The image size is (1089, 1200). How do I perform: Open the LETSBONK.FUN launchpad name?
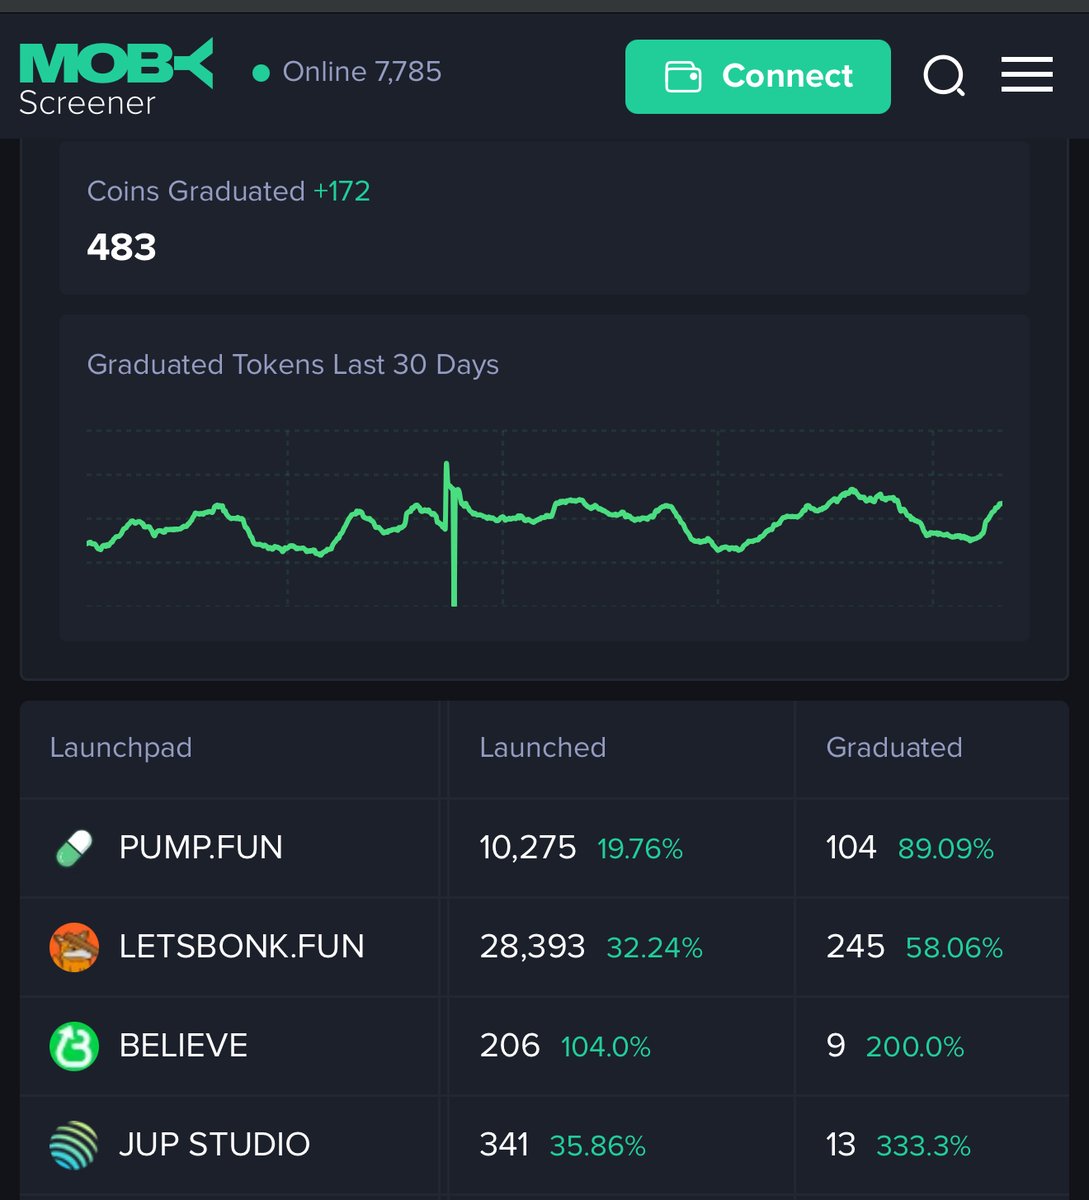[242, 947]
